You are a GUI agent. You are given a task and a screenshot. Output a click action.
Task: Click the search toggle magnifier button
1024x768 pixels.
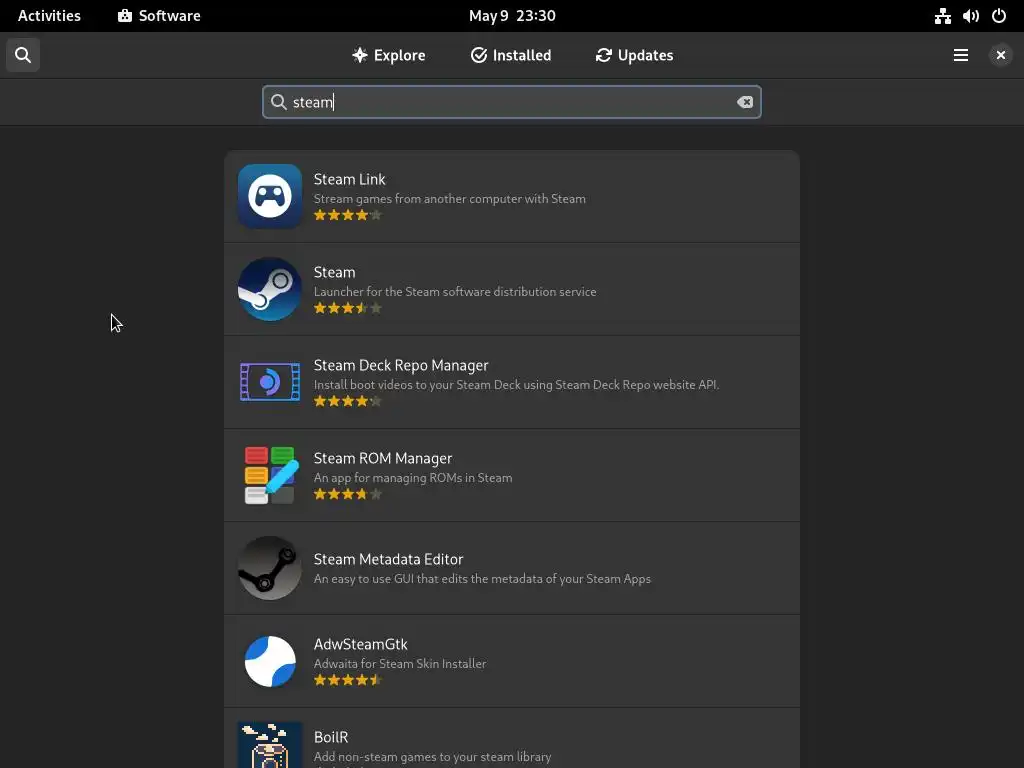coord(23,55)
